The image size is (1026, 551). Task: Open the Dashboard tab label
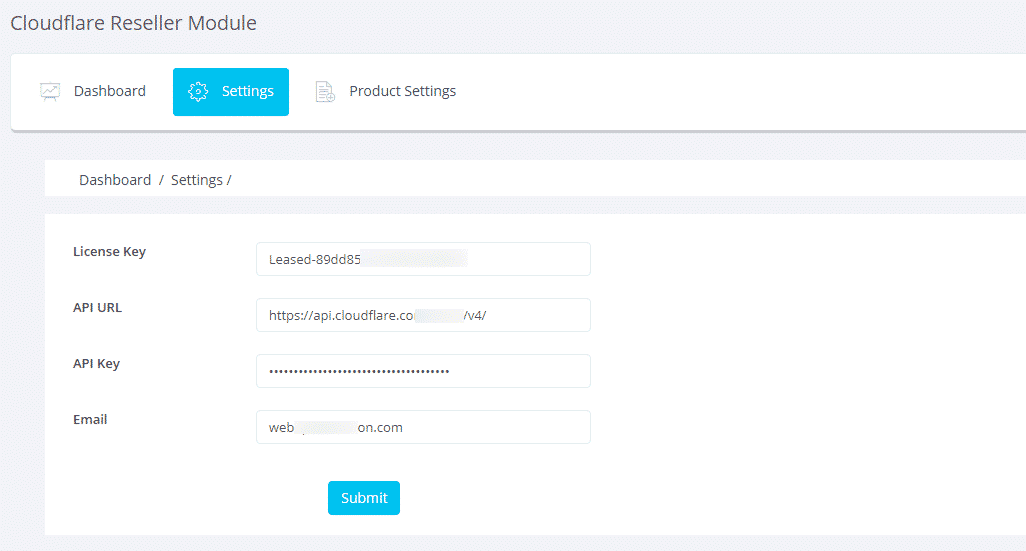110,91
